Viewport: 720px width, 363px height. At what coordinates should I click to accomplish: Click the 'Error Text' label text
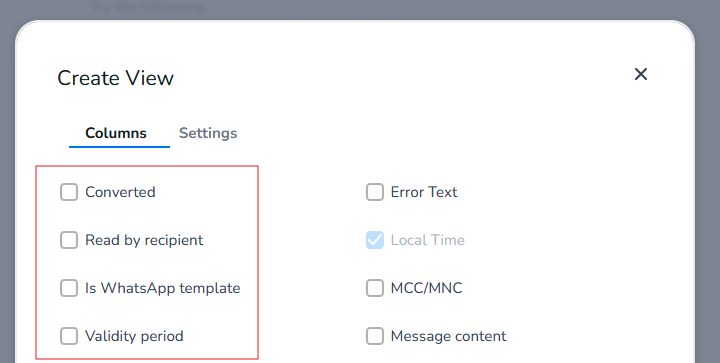click(424, 192)
